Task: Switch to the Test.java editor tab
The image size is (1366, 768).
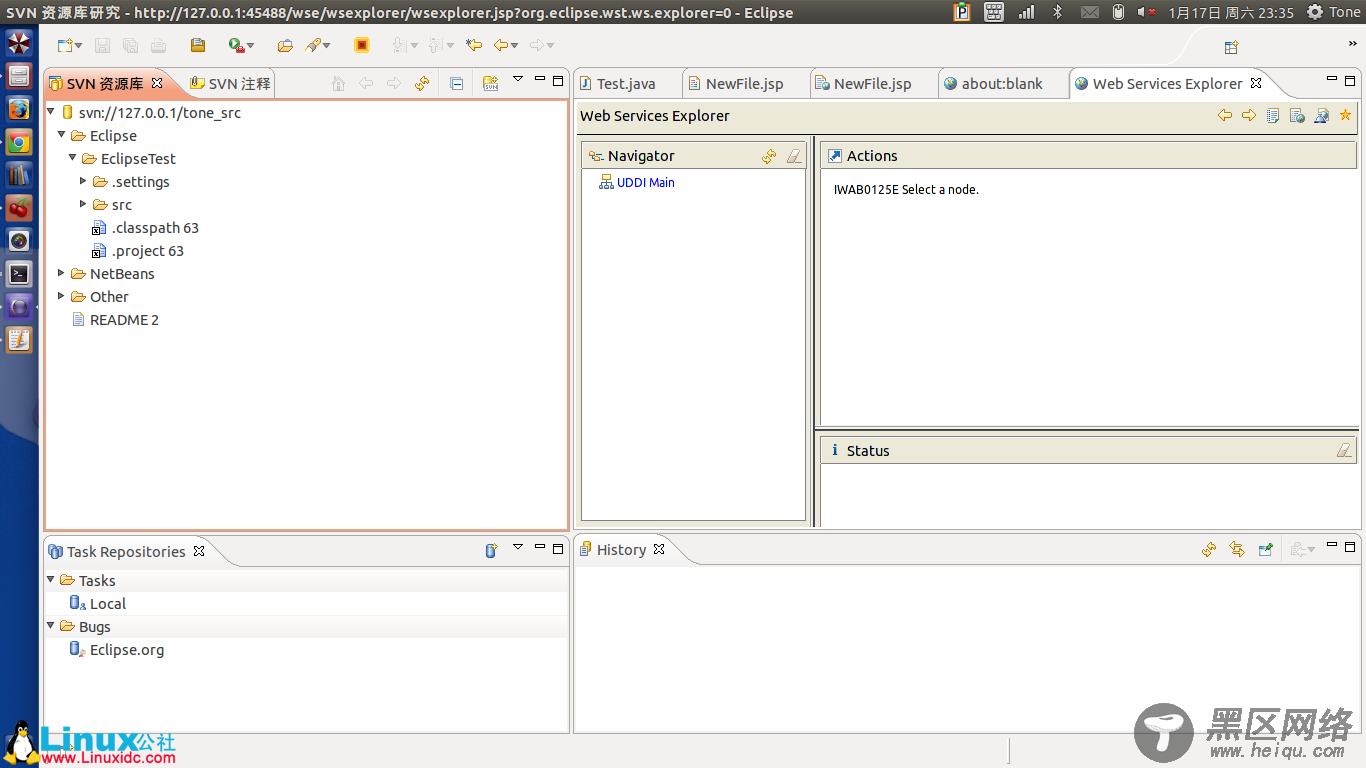Action: click(x=627, y=83)
